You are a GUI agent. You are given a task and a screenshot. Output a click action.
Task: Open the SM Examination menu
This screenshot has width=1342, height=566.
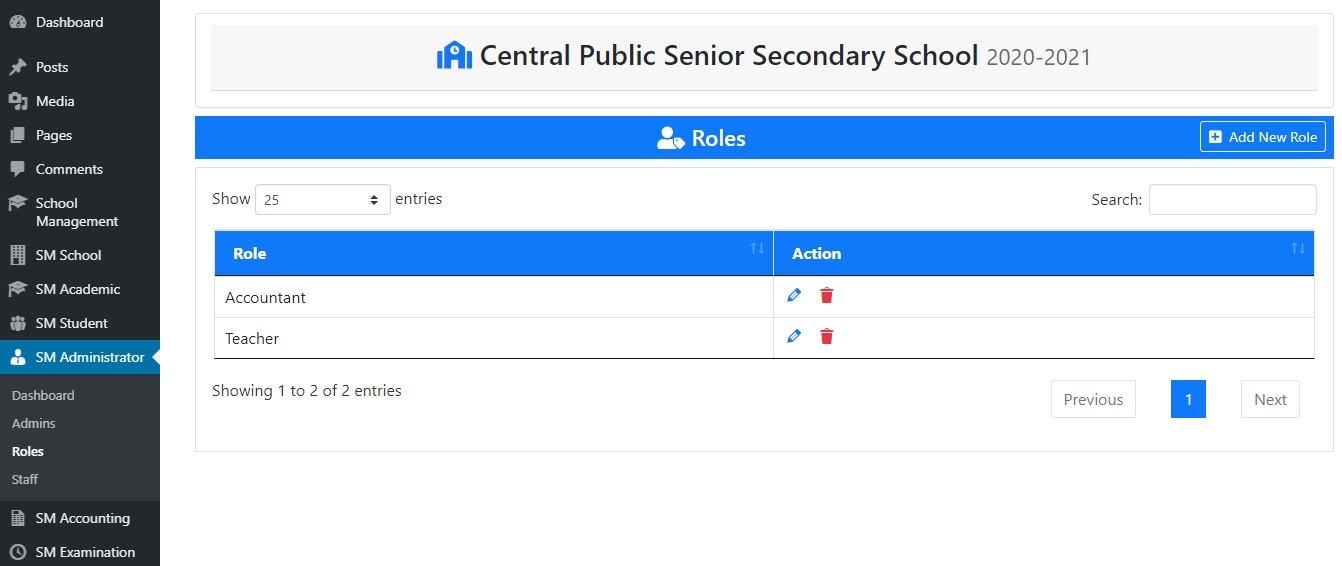tap(85, 552)
